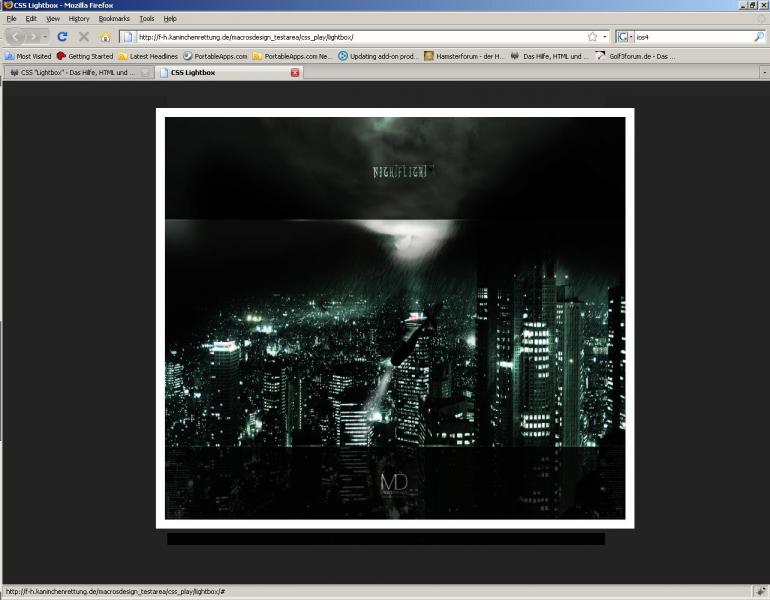The height and width of the screenshot is (600, 770).
Task: Open the search engine chooser dropdown
Action: click(625, 37)
